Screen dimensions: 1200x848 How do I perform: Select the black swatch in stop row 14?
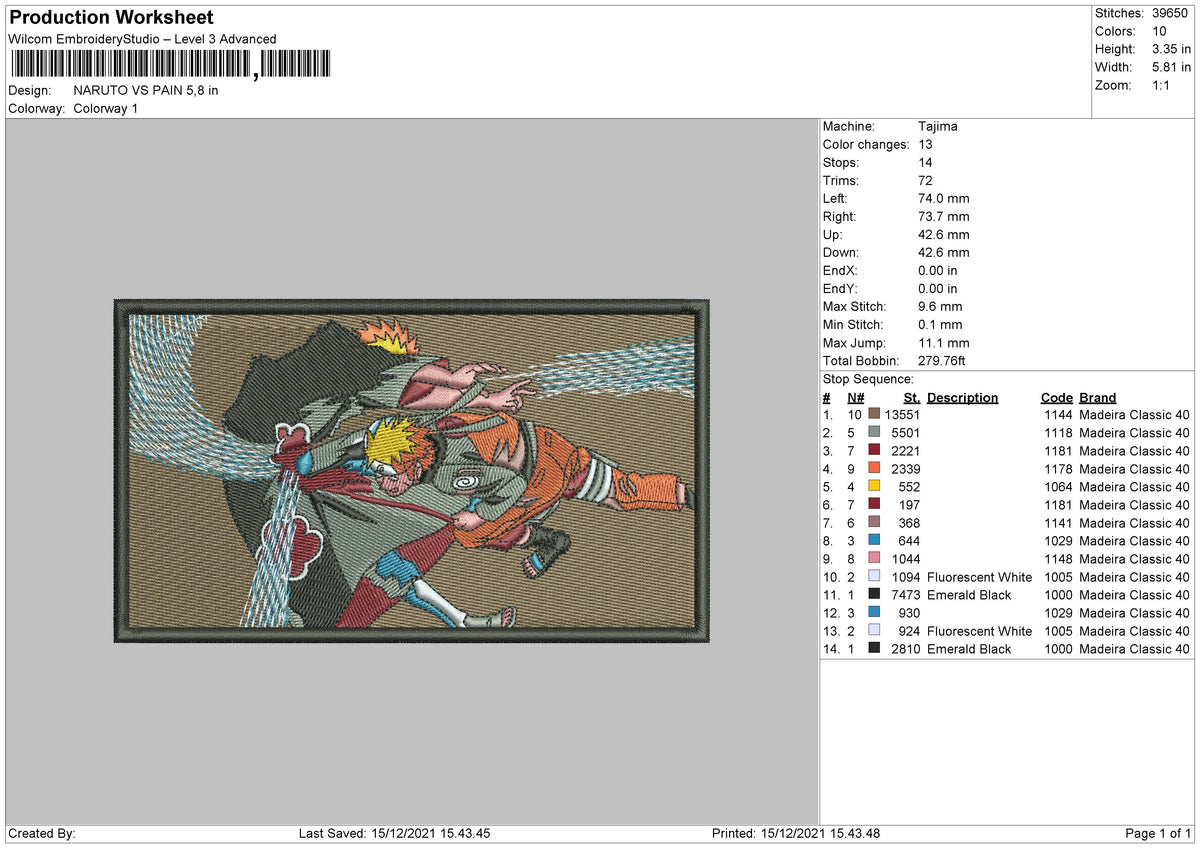[874, 649]
